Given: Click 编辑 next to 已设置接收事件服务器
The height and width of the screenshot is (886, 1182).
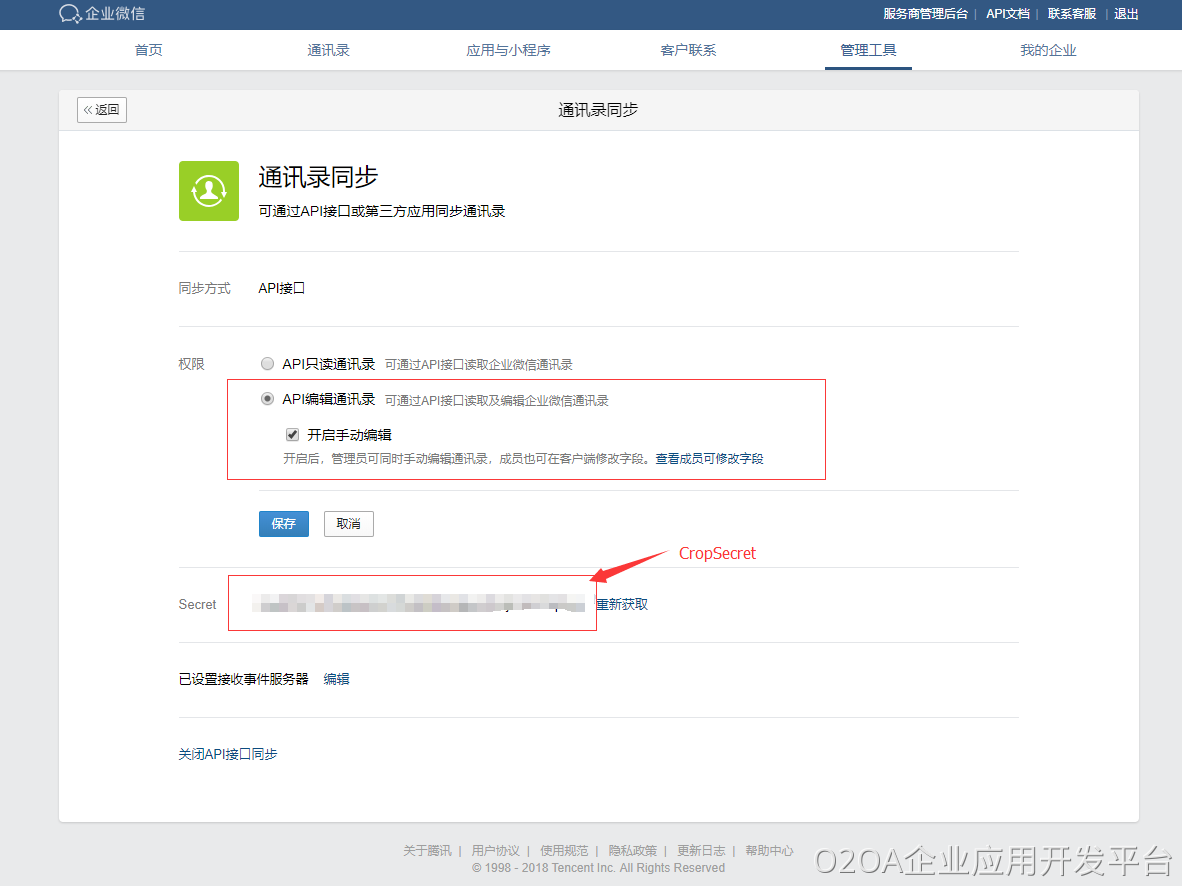Looking at the screenshot, I should 336,679.
